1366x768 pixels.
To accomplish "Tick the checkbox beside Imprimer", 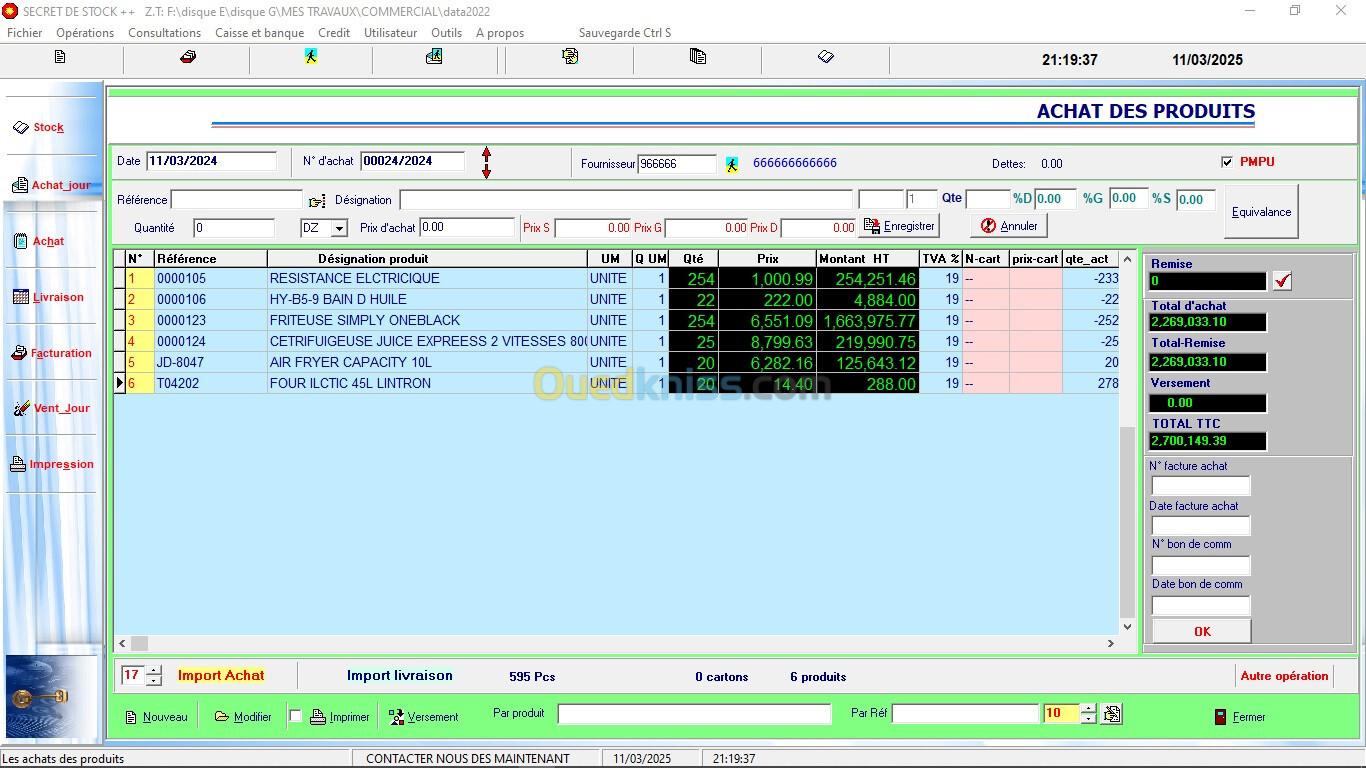I will click(295, 716).
